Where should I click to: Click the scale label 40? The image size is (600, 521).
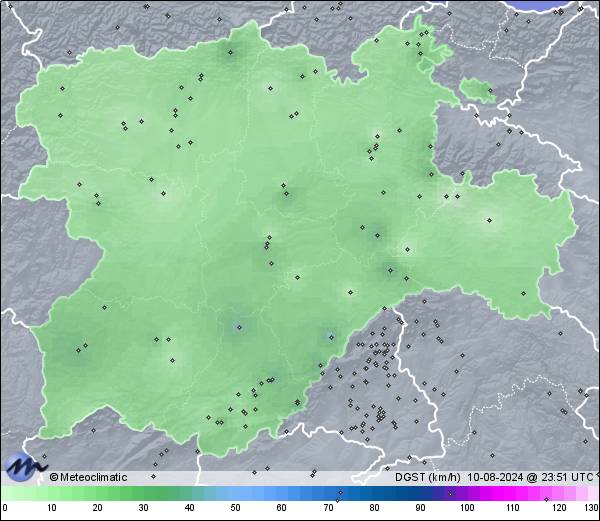coord(190,508)
